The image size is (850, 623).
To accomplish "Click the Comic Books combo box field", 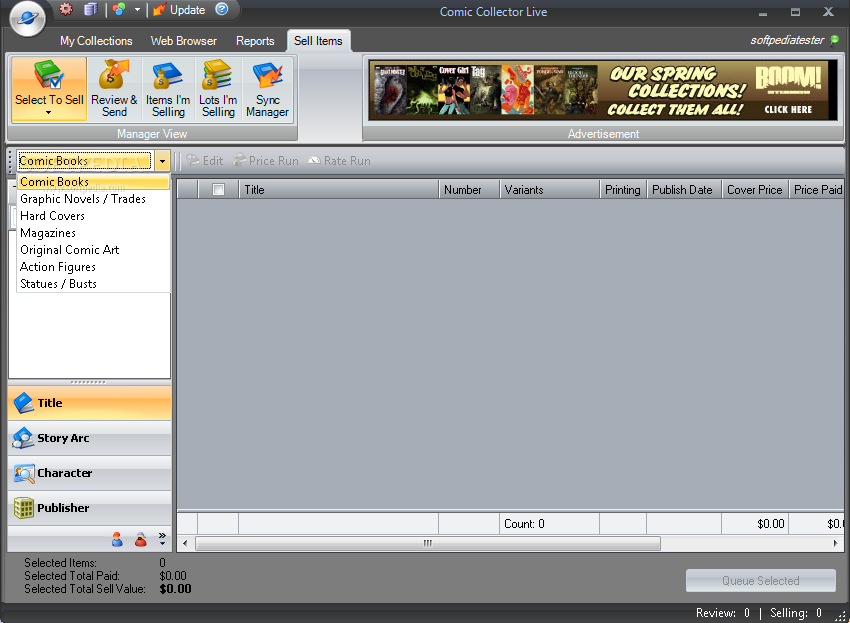I will 85,161.
